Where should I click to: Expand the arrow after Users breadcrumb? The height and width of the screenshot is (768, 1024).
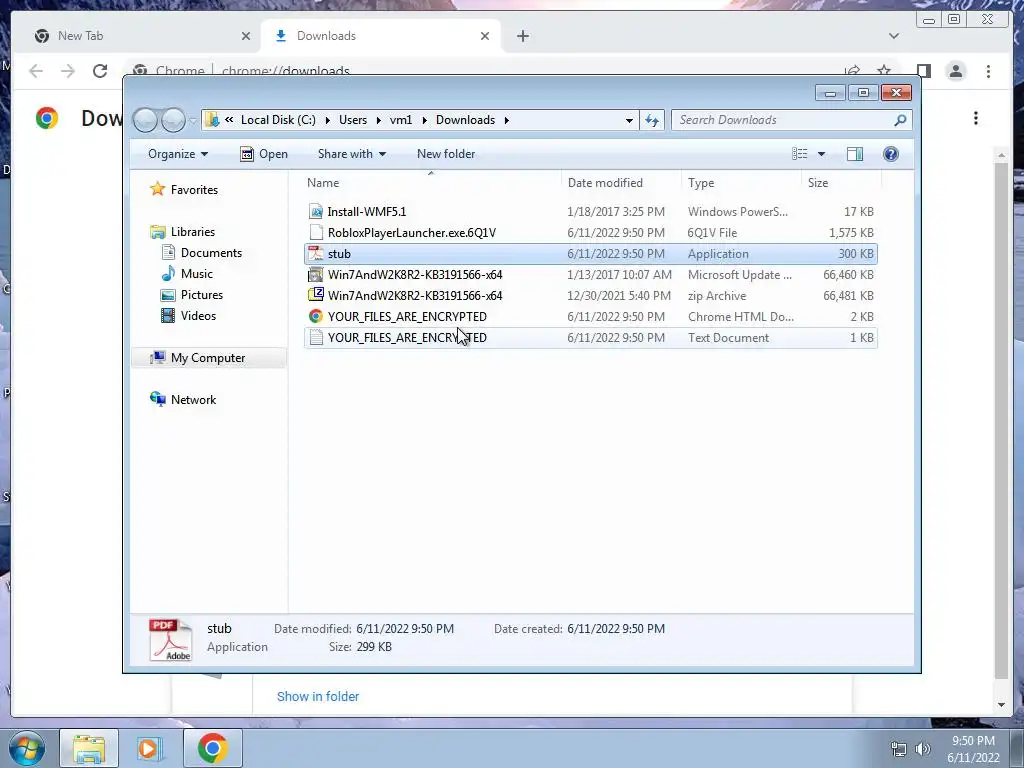point(378,120)
